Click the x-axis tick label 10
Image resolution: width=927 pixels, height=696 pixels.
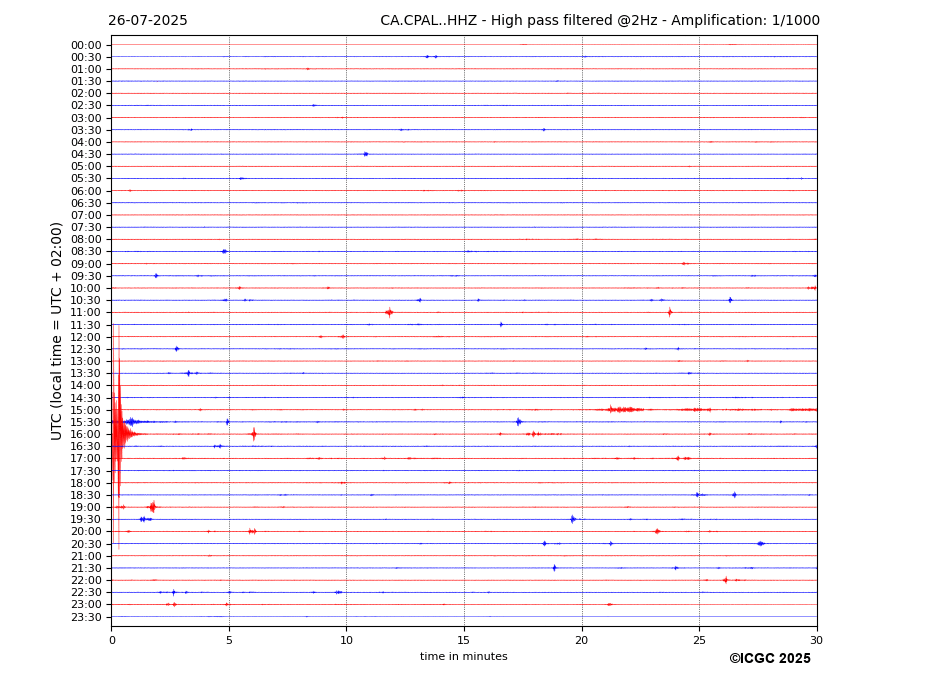click(x=346, y=640)
